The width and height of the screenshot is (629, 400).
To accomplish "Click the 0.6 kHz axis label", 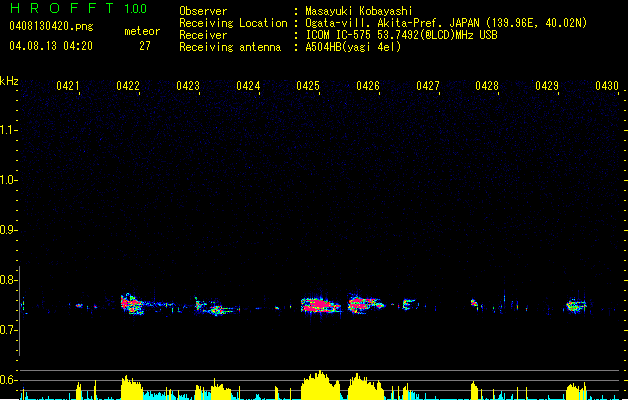I will pos(8,380).
